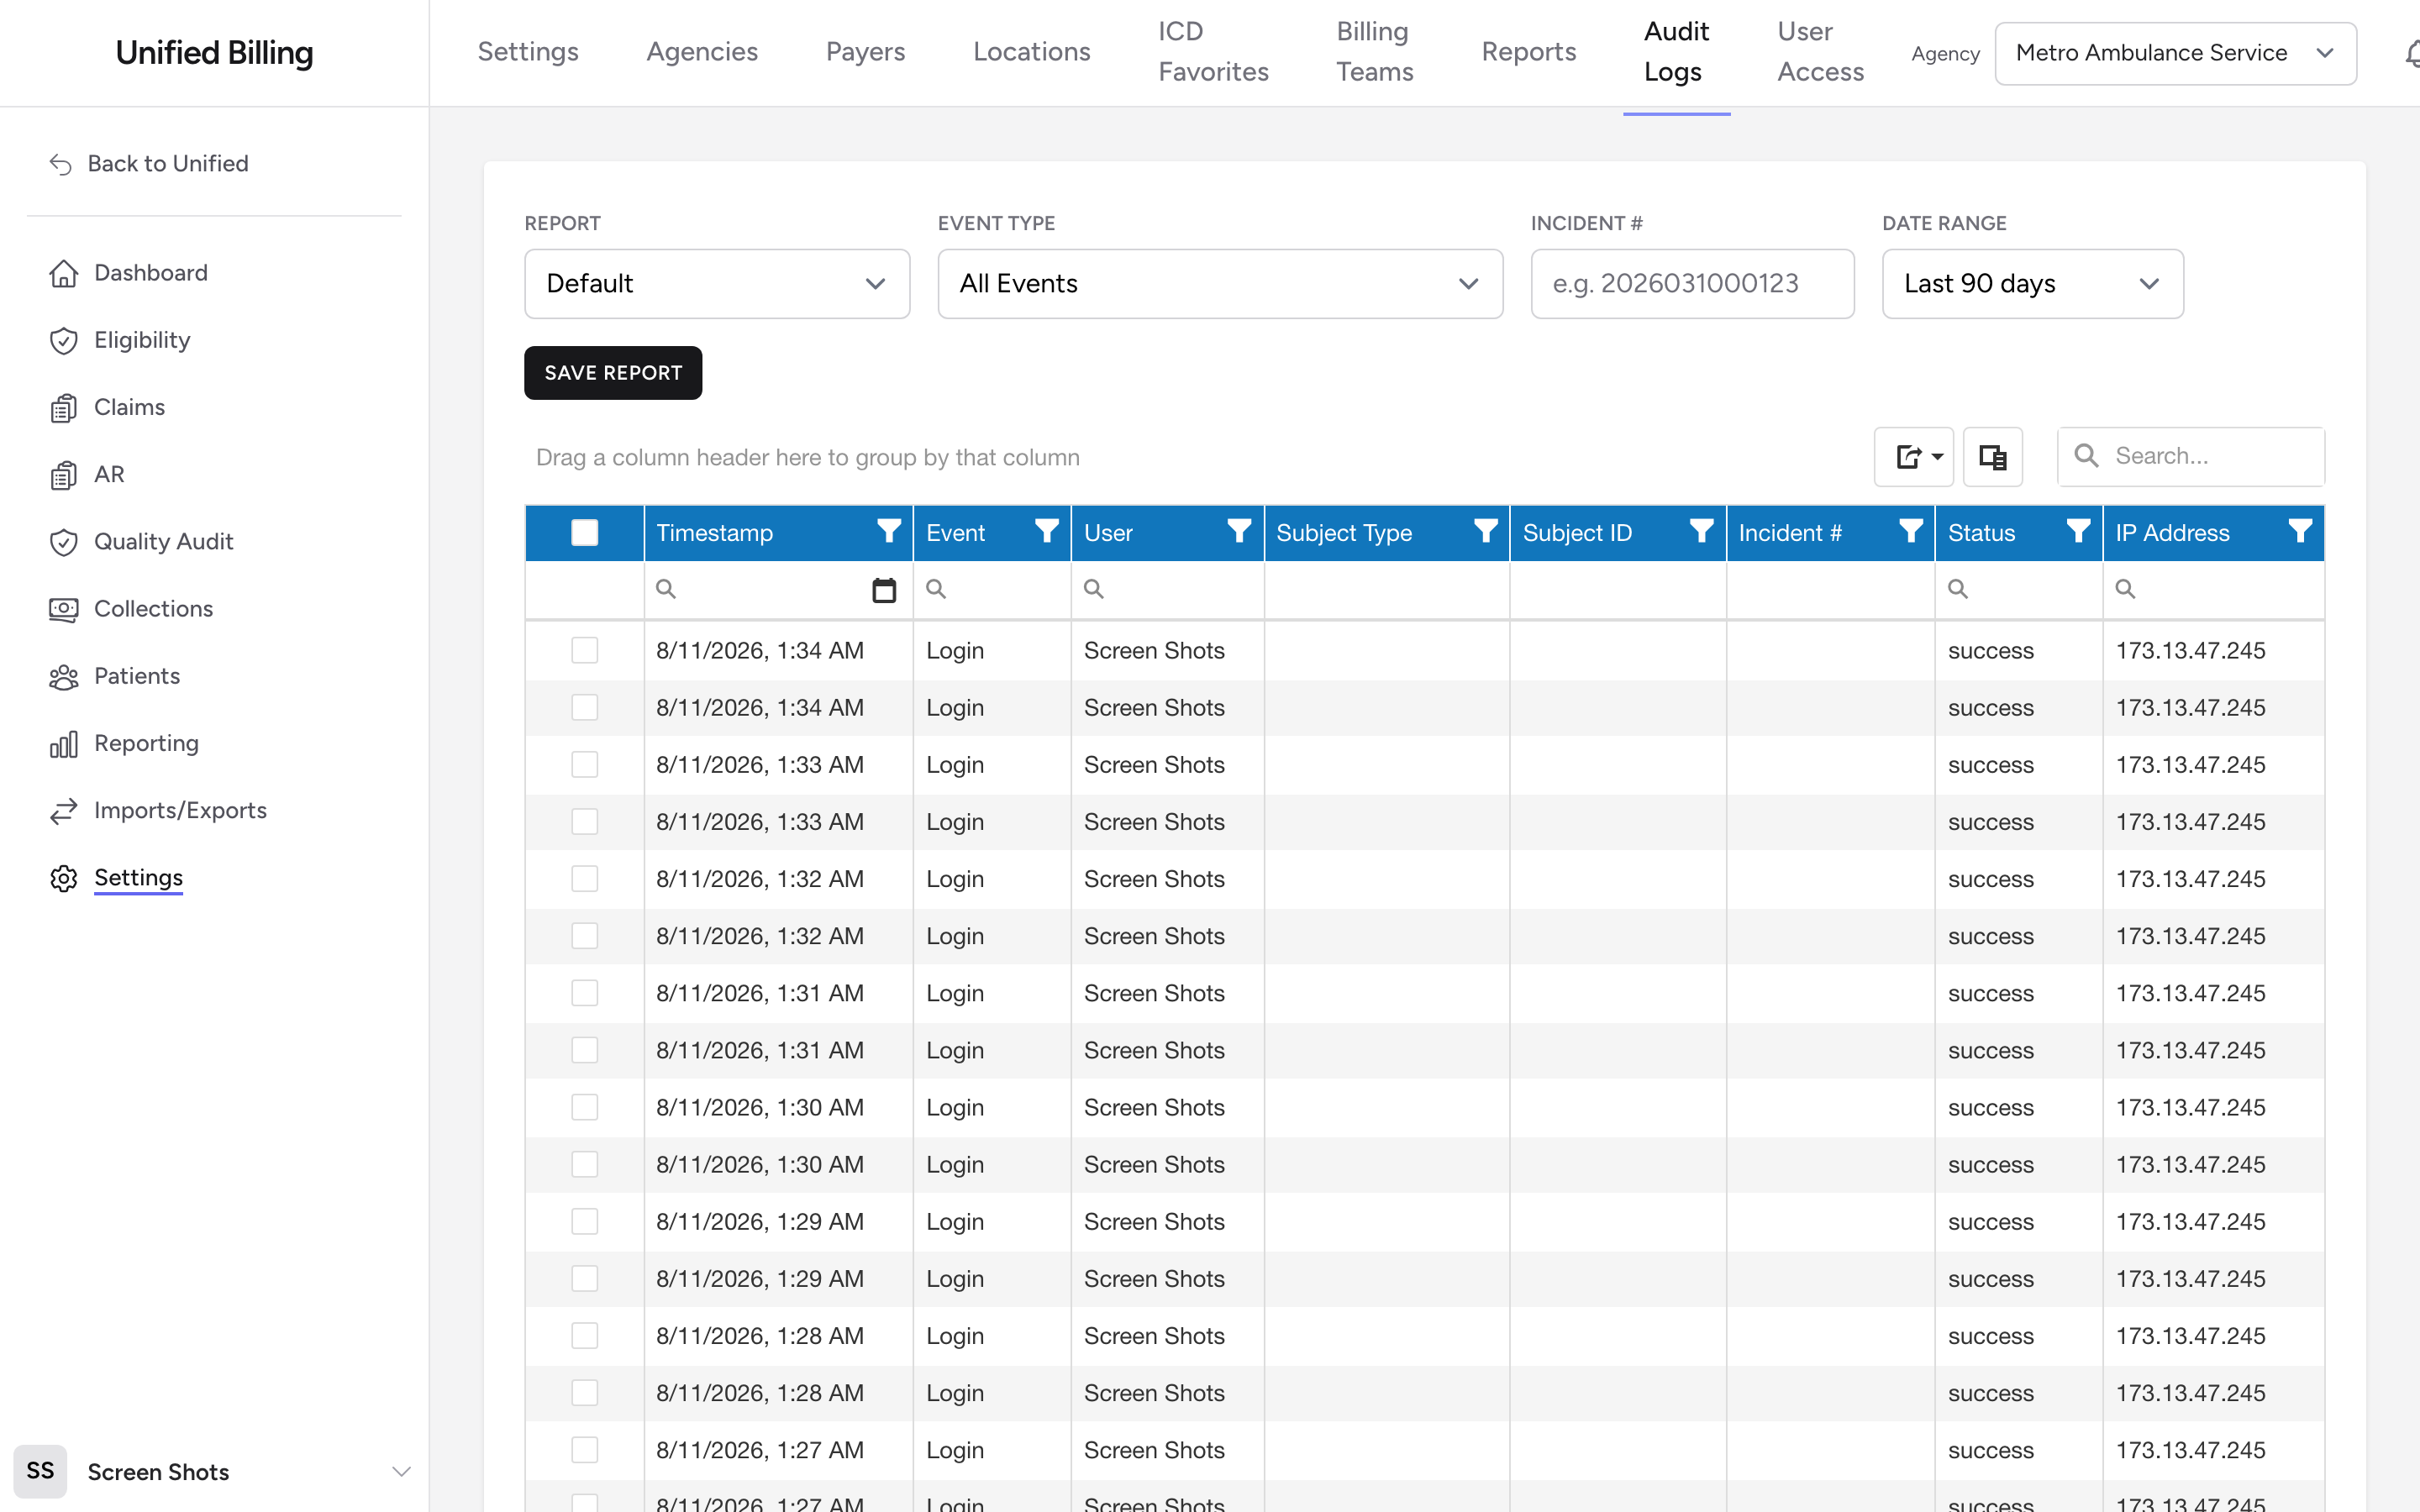Screen dimensions: 2420x1512
Task: Click the grid Search box
Action: tap(2191, 457)
